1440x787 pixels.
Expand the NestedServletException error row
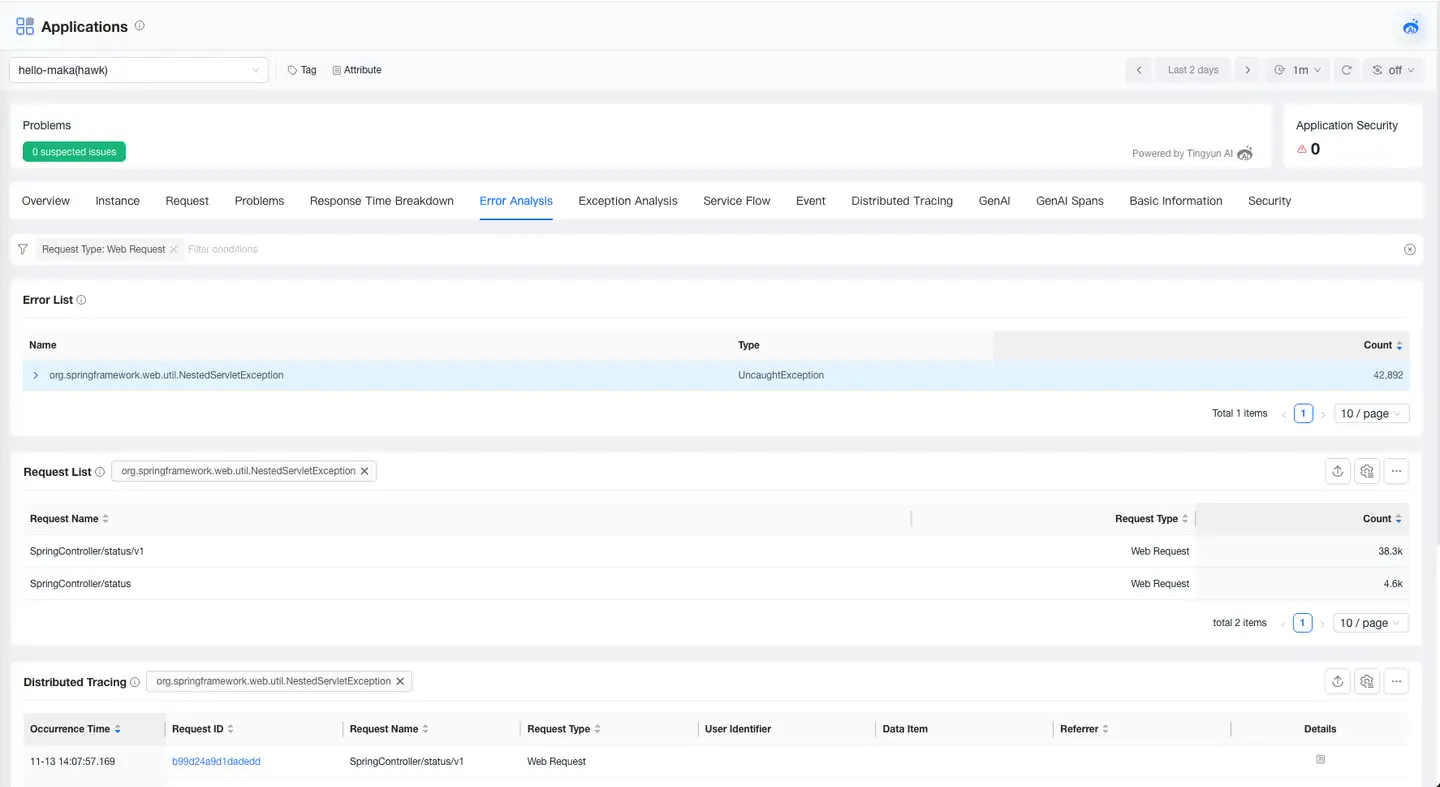click(x=36, y=376)
